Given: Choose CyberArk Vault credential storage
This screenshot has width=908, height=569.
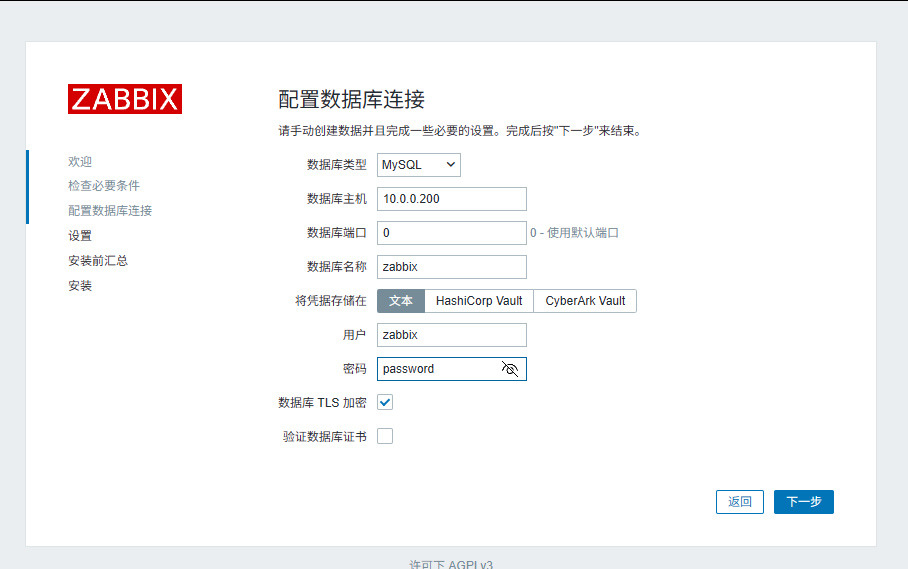Looking at the screenshot, I should 585,301.
